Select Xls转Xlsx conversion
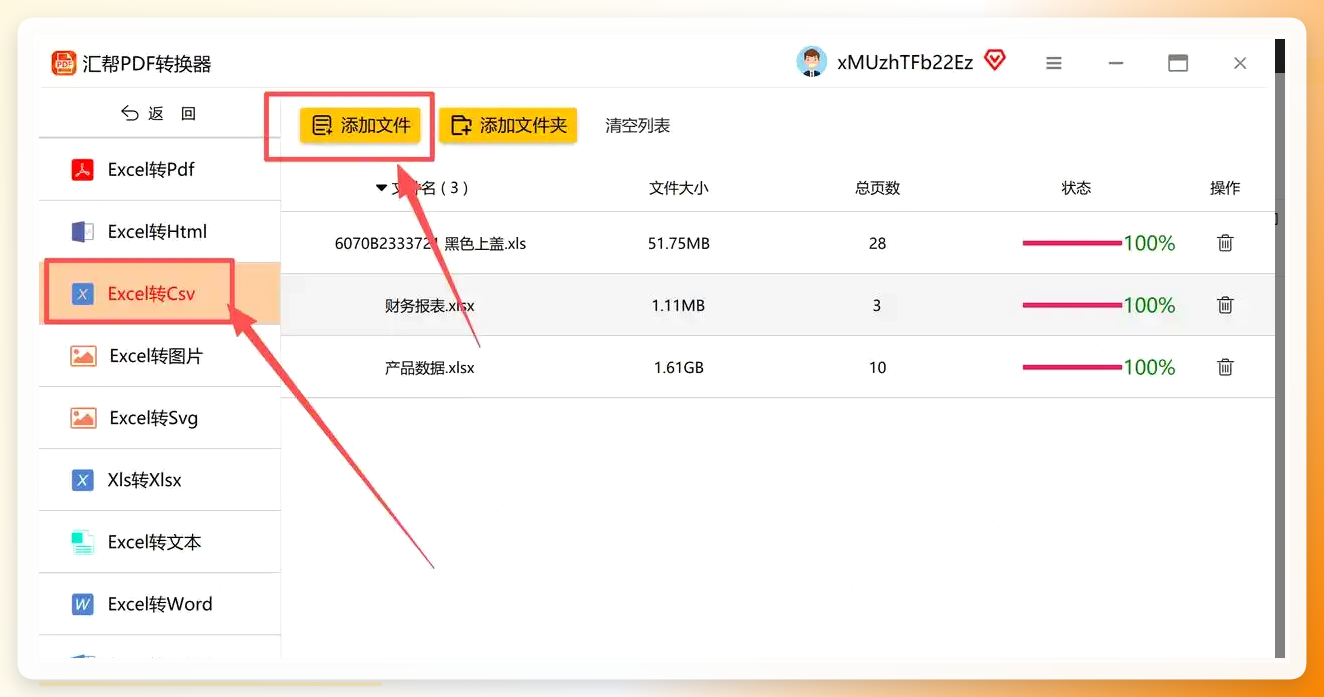The width and height of the screenshot is (1324, 697). 159,480
